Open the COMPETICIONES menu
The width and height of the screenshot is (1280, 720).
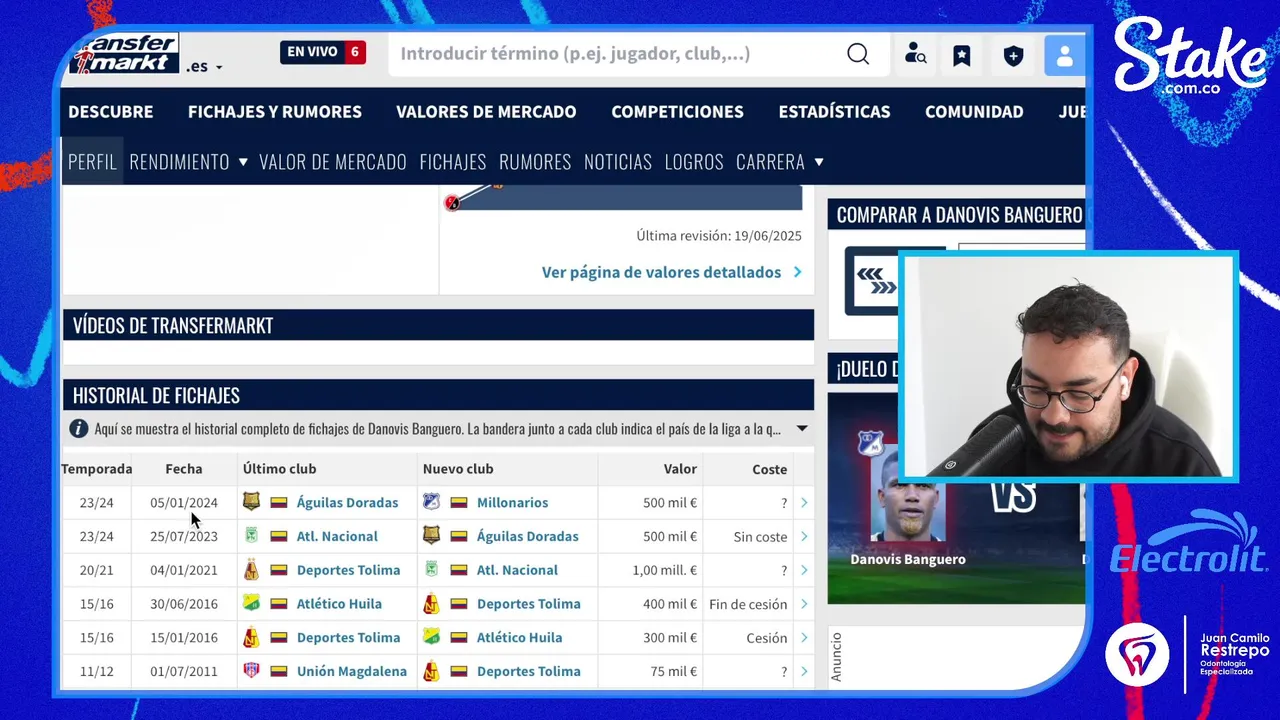click(x=677, y=112)
